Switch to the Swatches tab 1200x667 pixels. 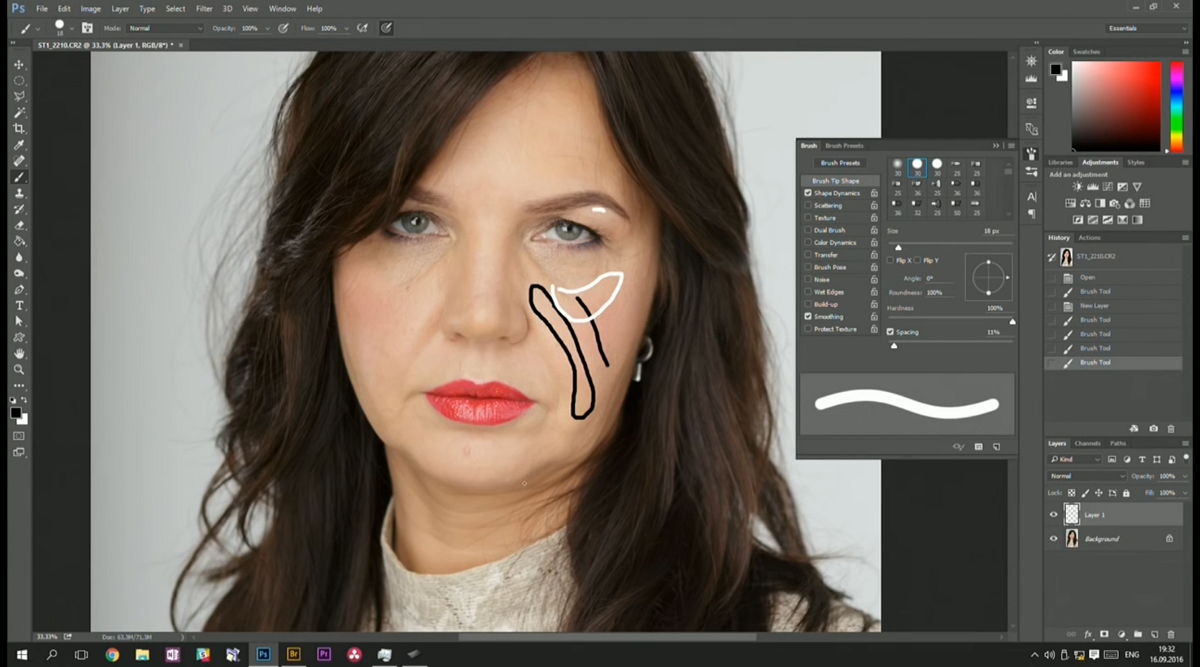[x=1086, y=51]
